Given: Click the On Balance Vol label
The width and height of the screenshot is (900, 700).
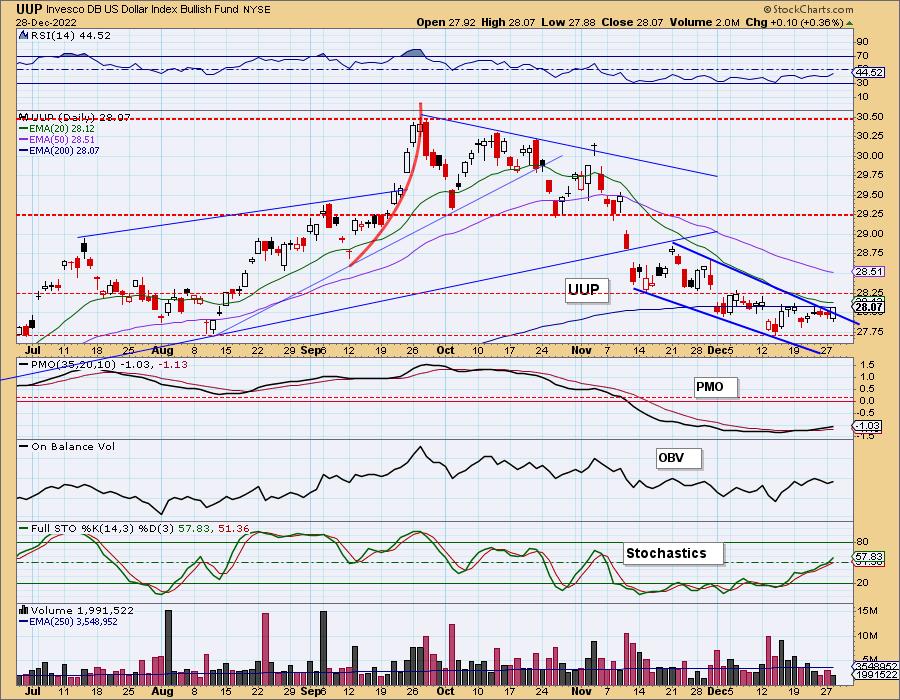Looking at the screenshot, I should pos(73,446).
